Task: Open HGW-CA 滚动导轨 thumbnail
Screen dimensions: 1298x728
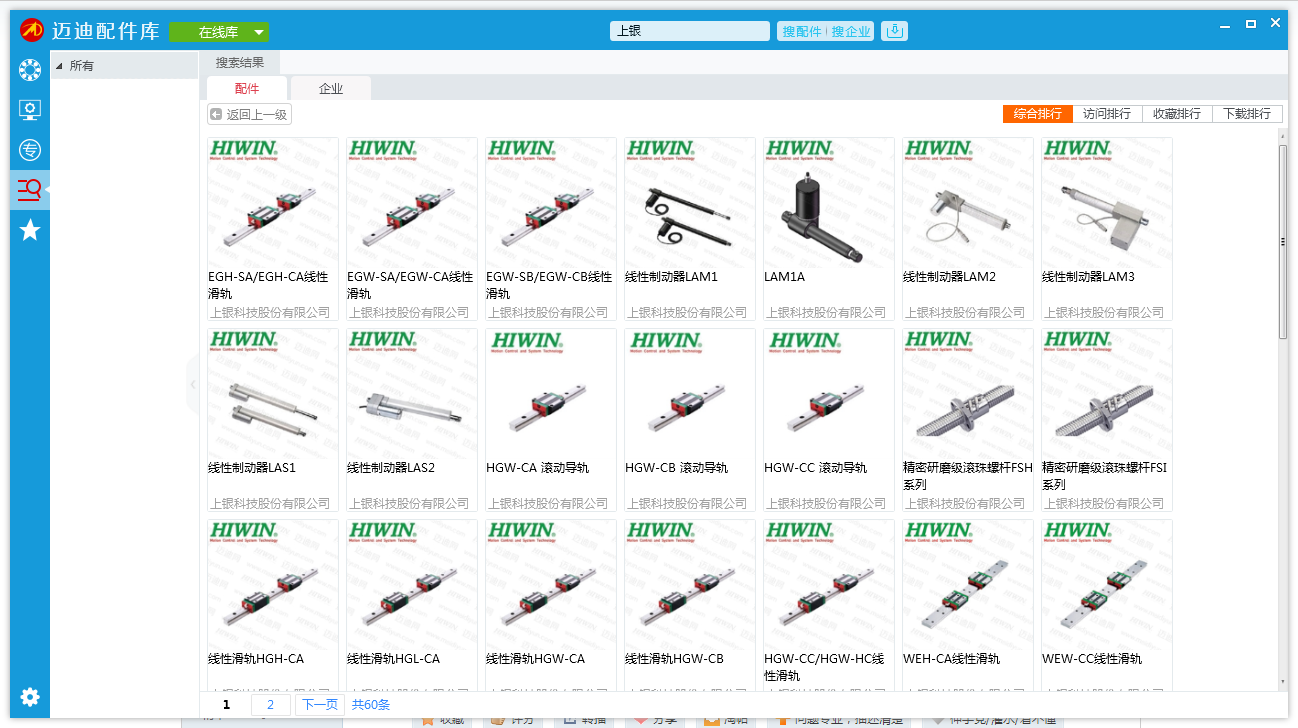Action: pos(551,394)
